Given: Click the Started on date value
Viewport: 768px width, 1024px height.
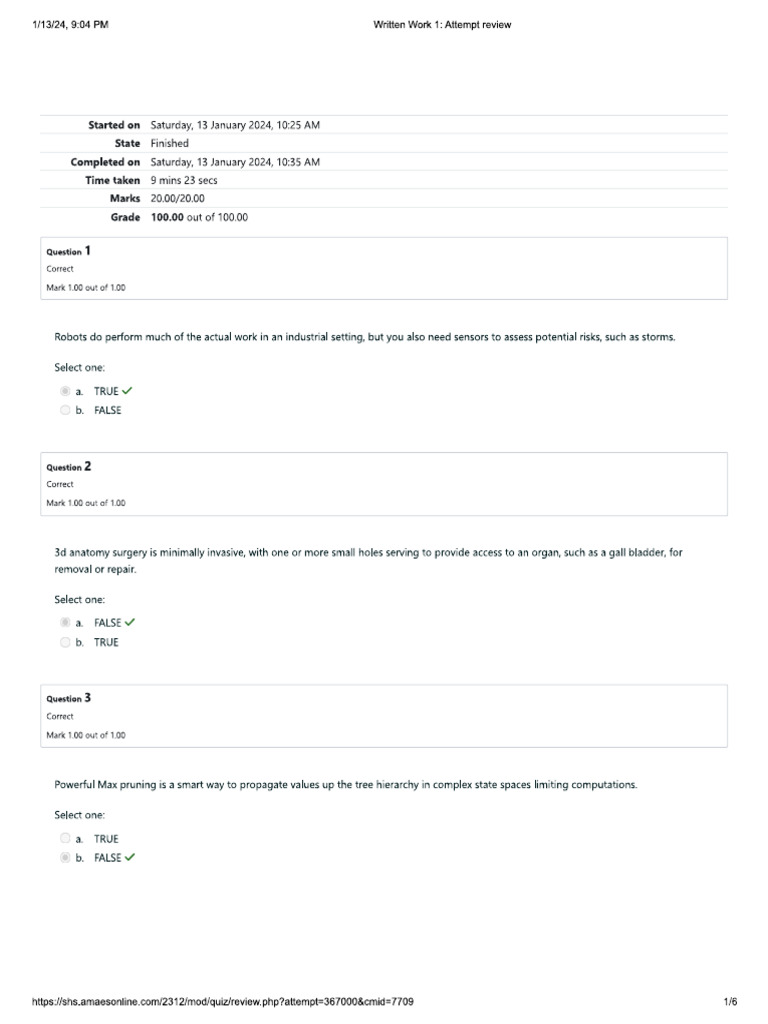Looking at the screenshot, I should [235, 125].
